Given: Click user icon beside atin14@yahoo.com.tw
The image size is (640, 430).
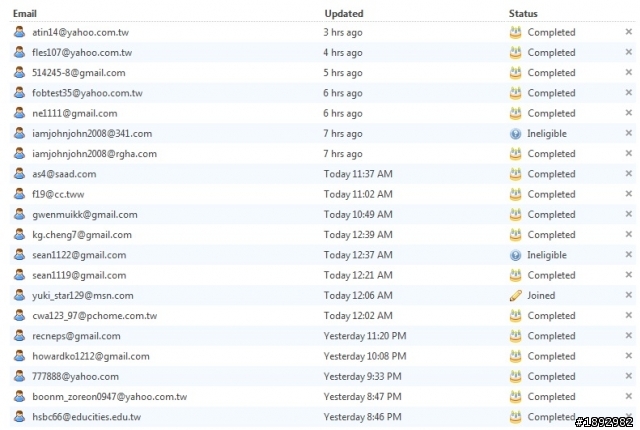Looking at the screenshot, I should pos(19,32).
